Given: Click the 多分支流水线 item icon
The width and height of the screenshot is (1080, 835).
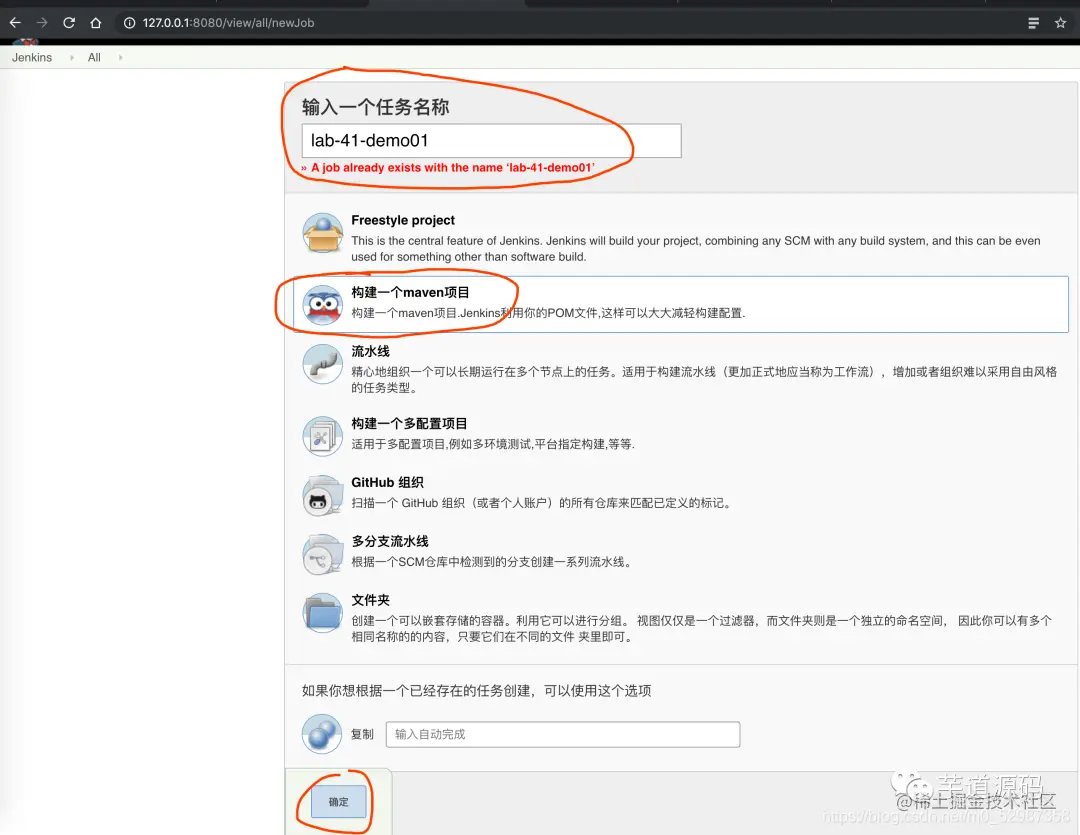Looking at the screenshot, I should [x=322, y=553].
